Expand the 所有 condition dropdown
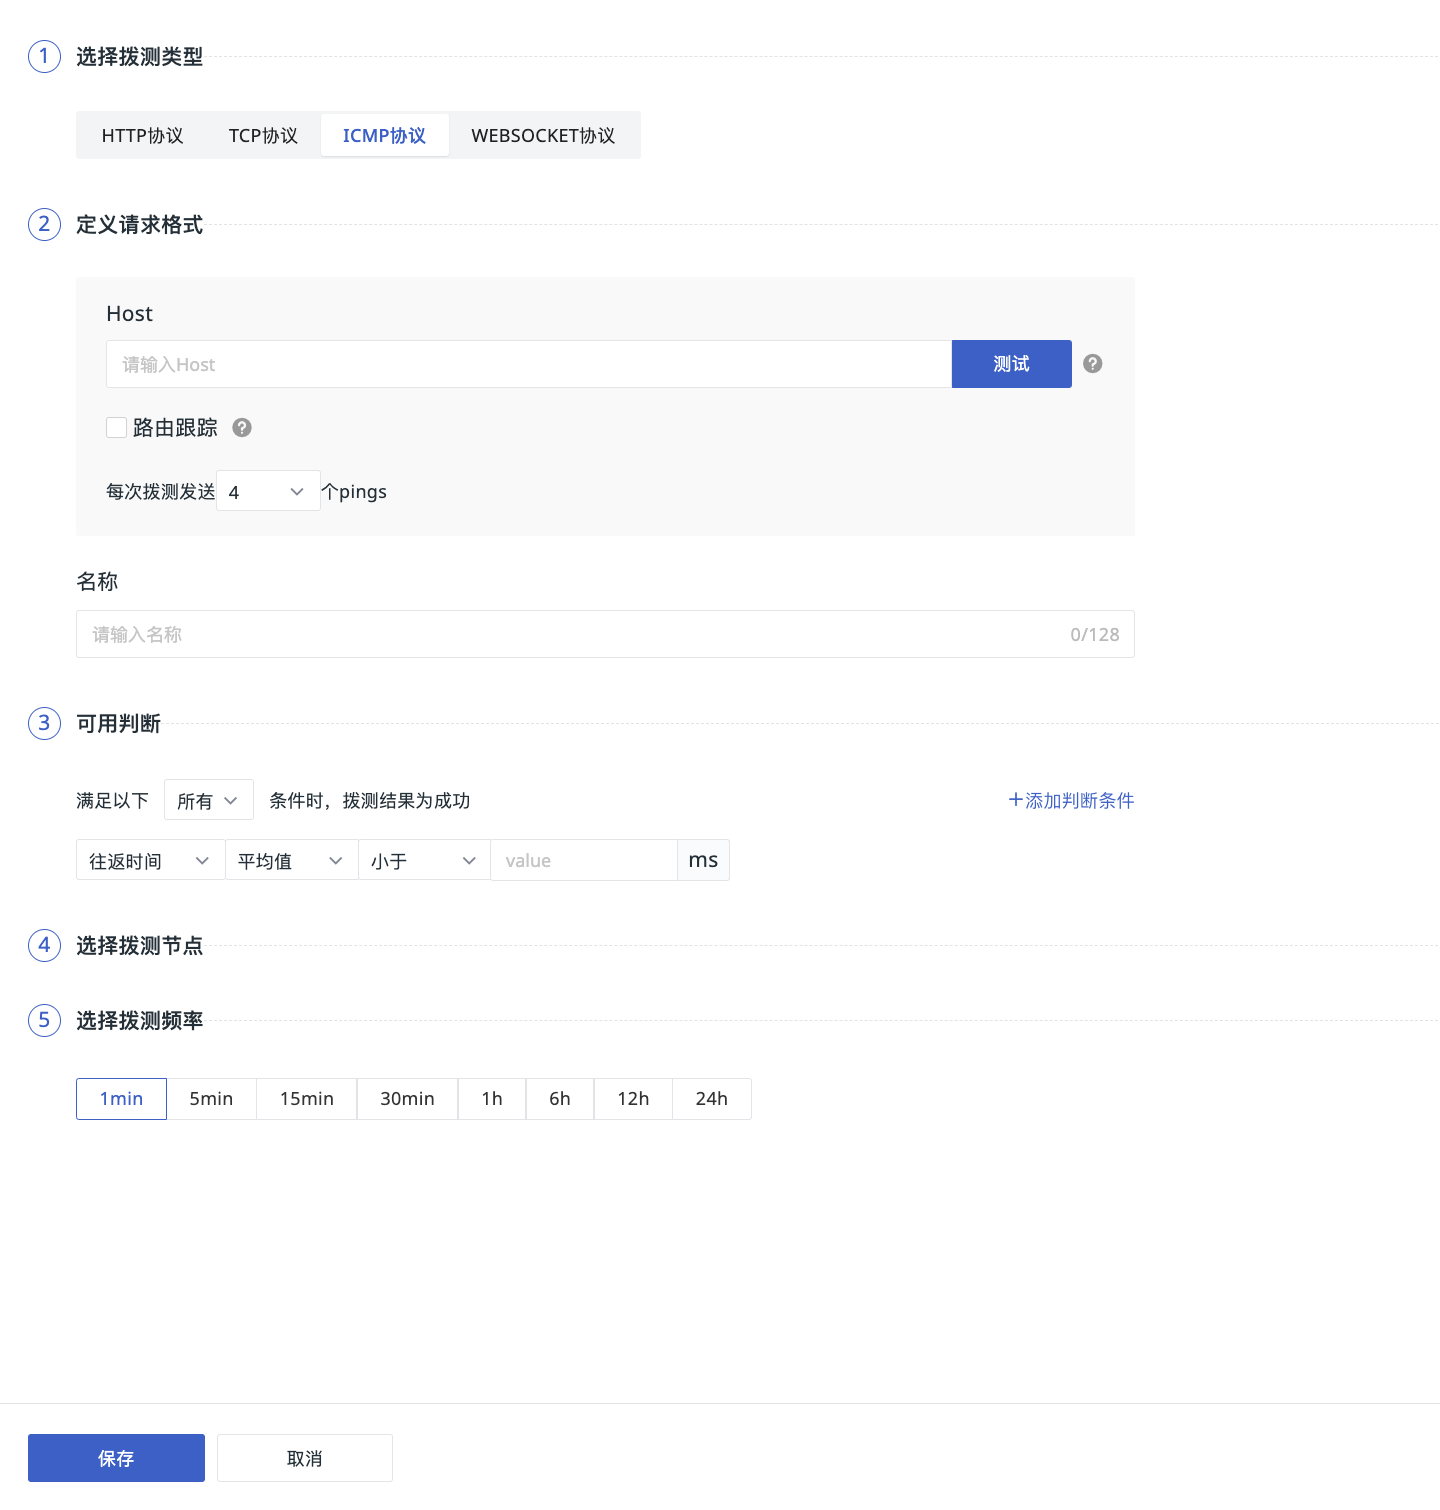 [x=208, y=800]
